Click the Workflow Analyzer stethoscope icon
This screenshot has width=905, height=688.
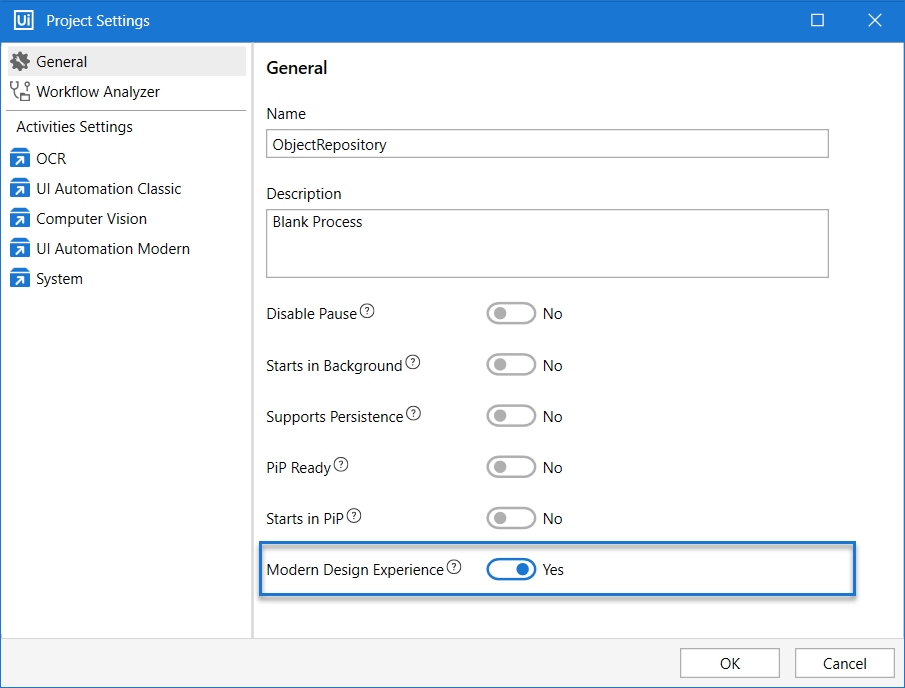tap(20, 92)
